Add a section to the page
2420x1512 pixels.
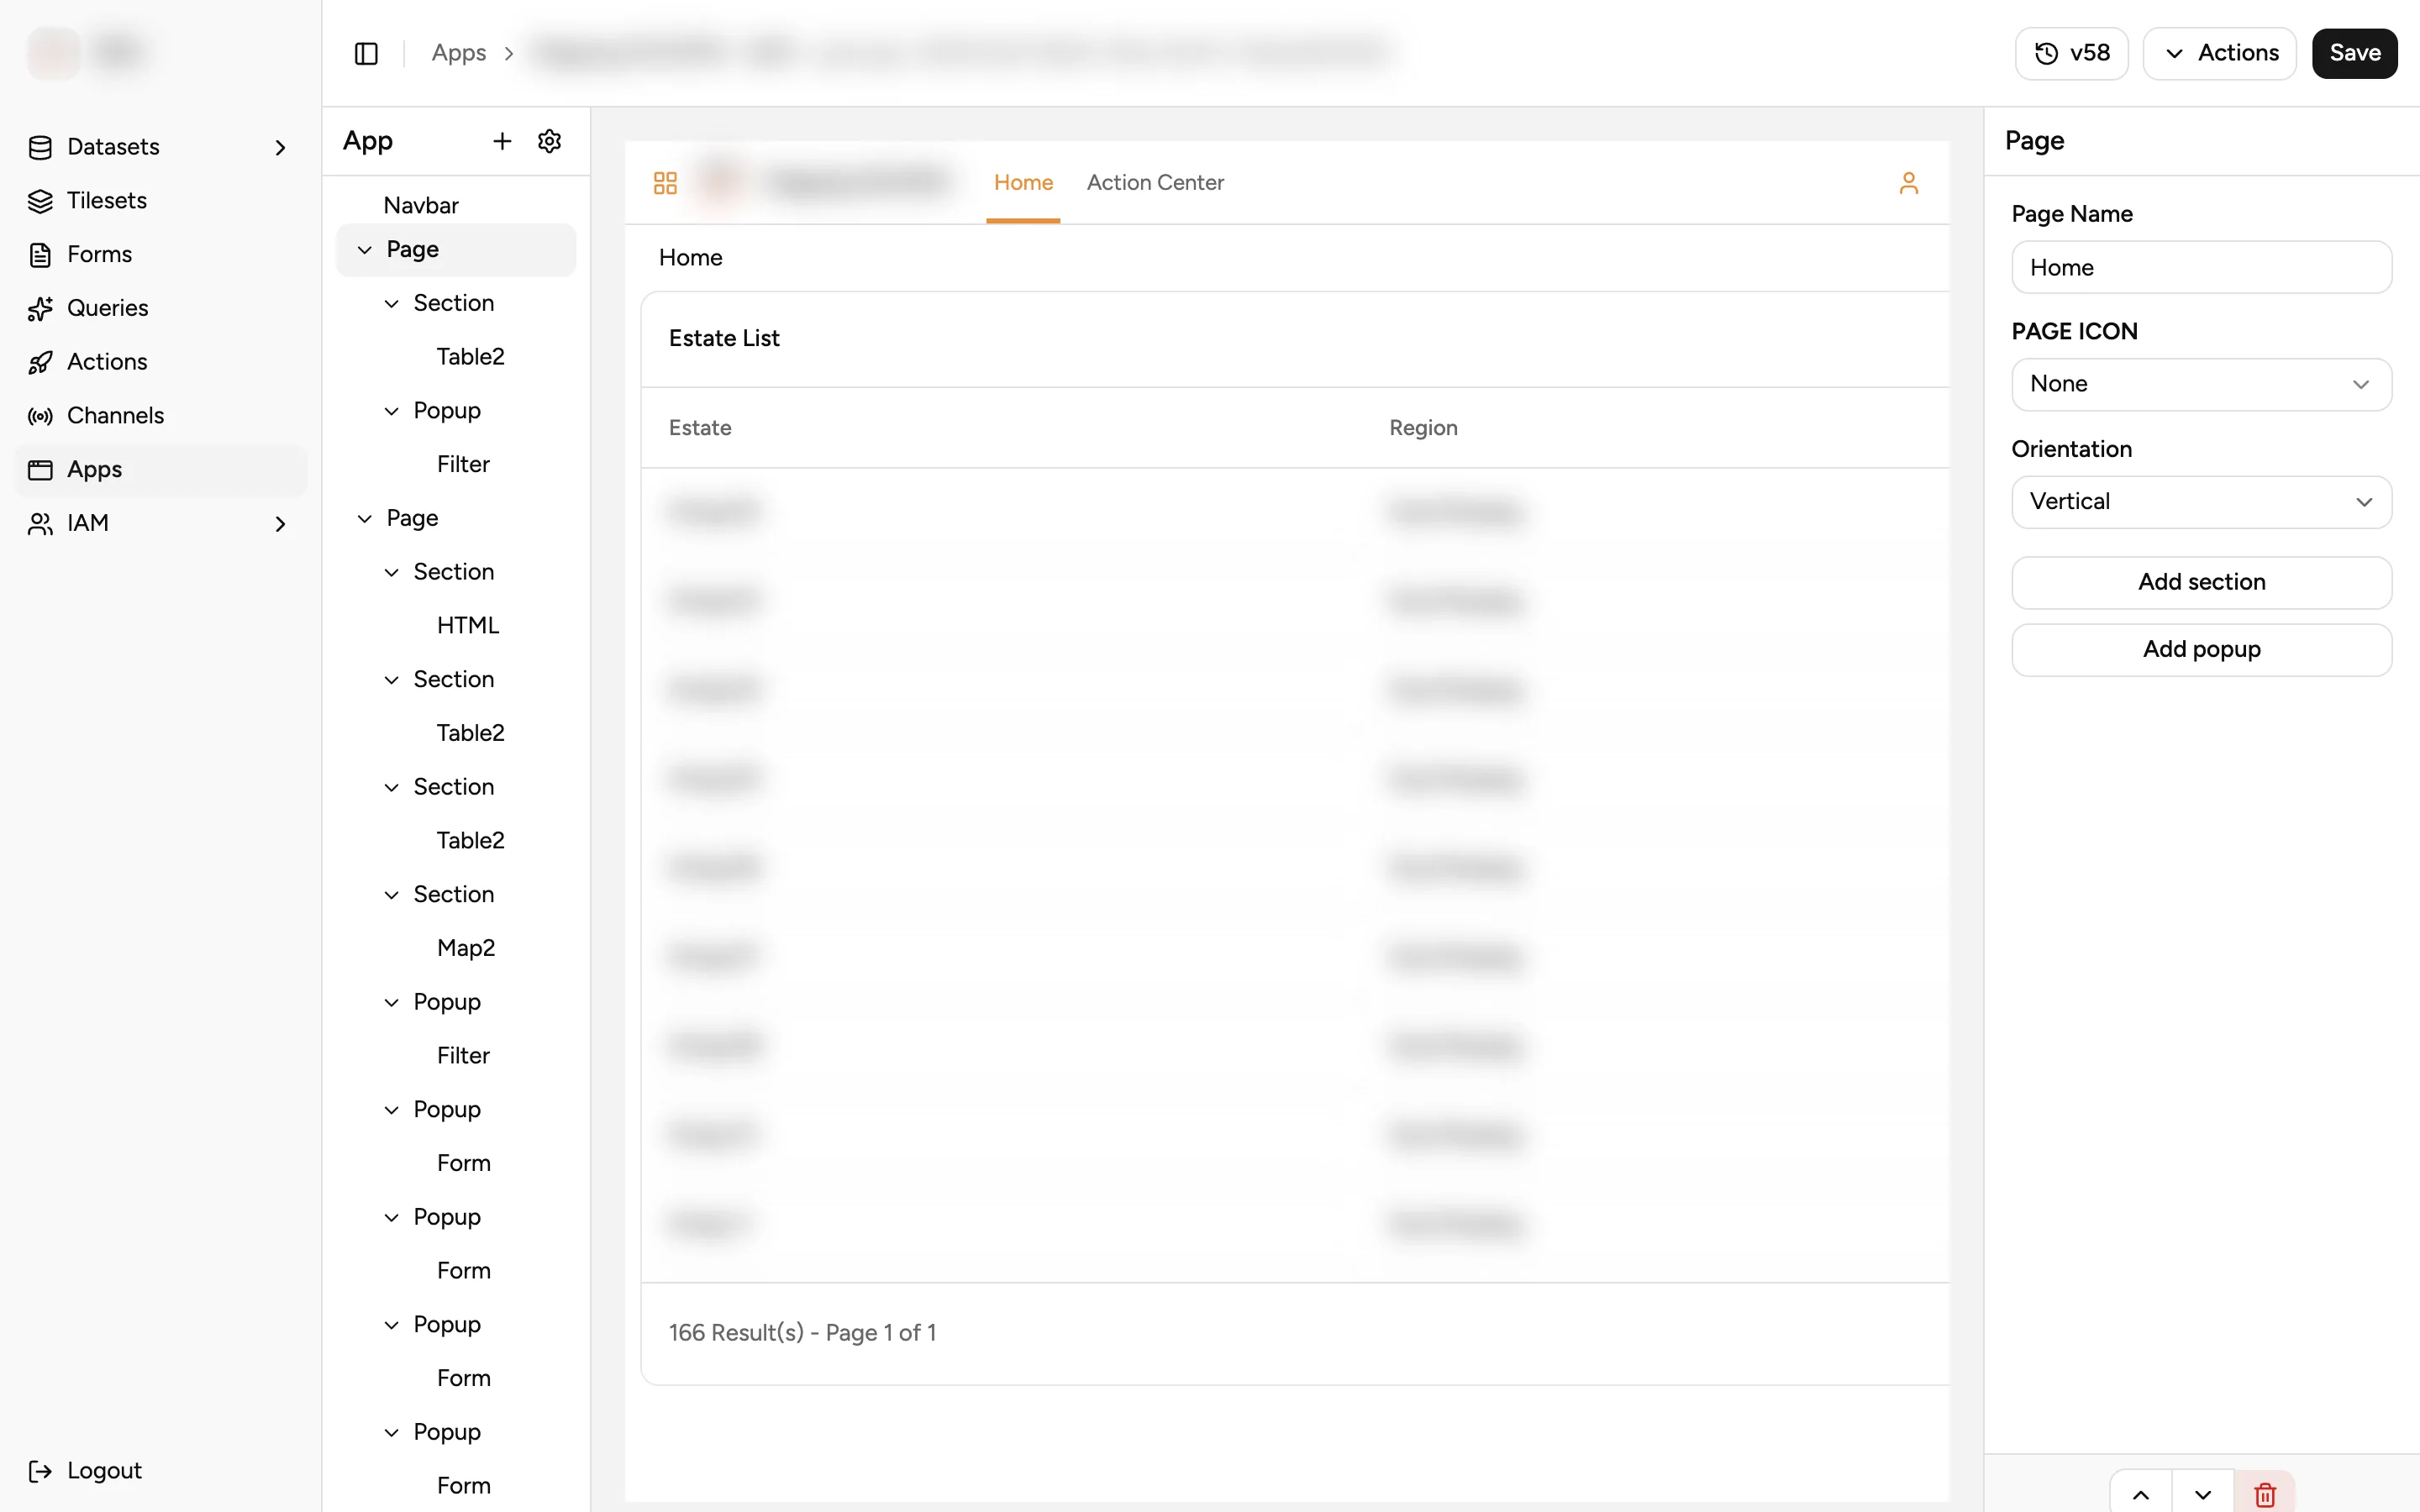click(2201, 582)
